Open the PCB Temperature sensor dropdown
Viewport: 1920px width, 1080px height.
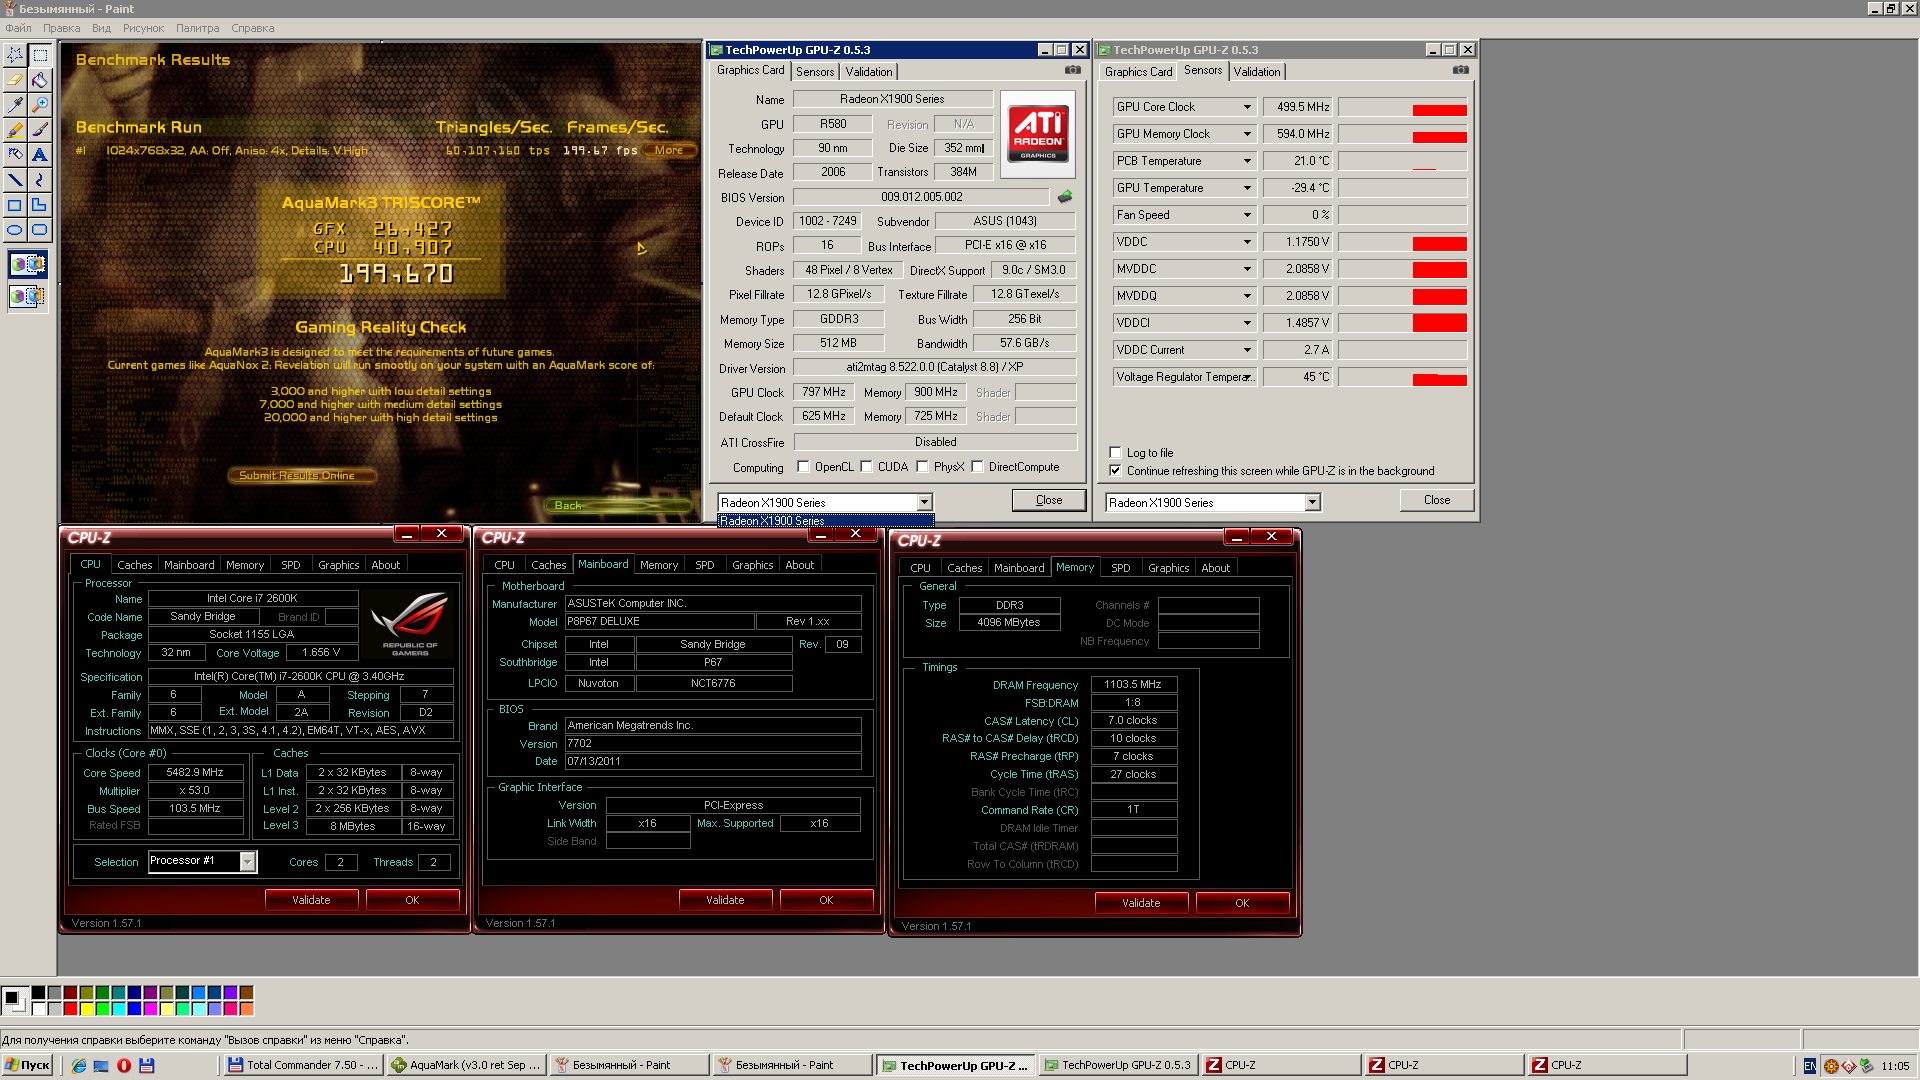[1247, 161]
